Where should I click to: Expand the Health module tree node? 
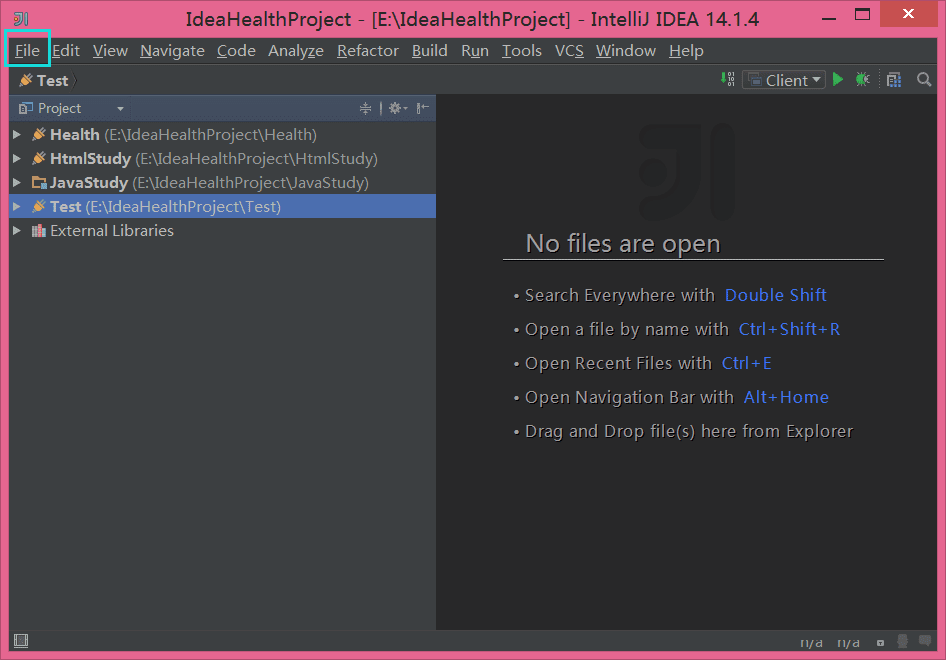click(x=17, y=134)
